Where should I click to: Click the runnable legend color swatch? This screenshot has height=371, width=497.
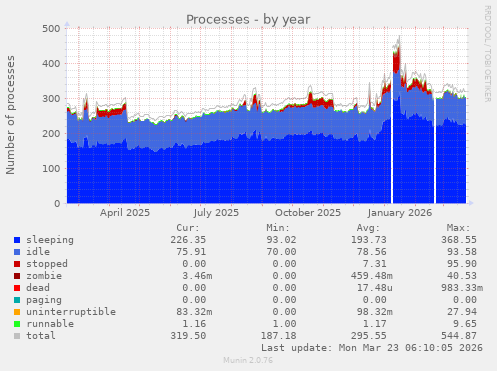[17, 324]
